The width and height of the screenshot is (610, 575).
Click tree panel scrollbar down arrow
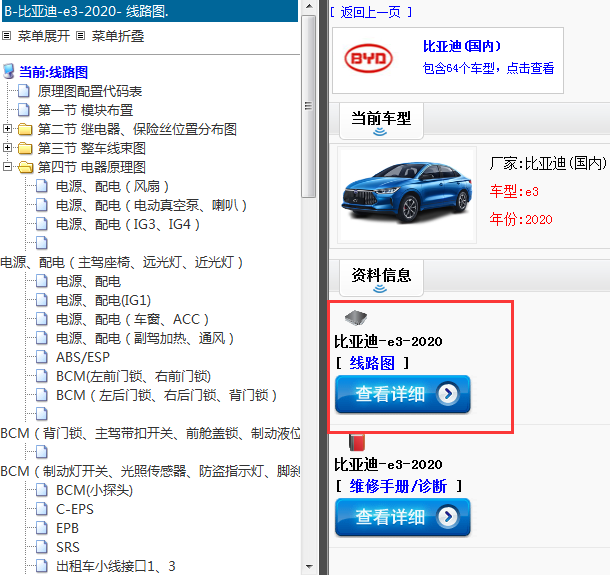point(309,566)
